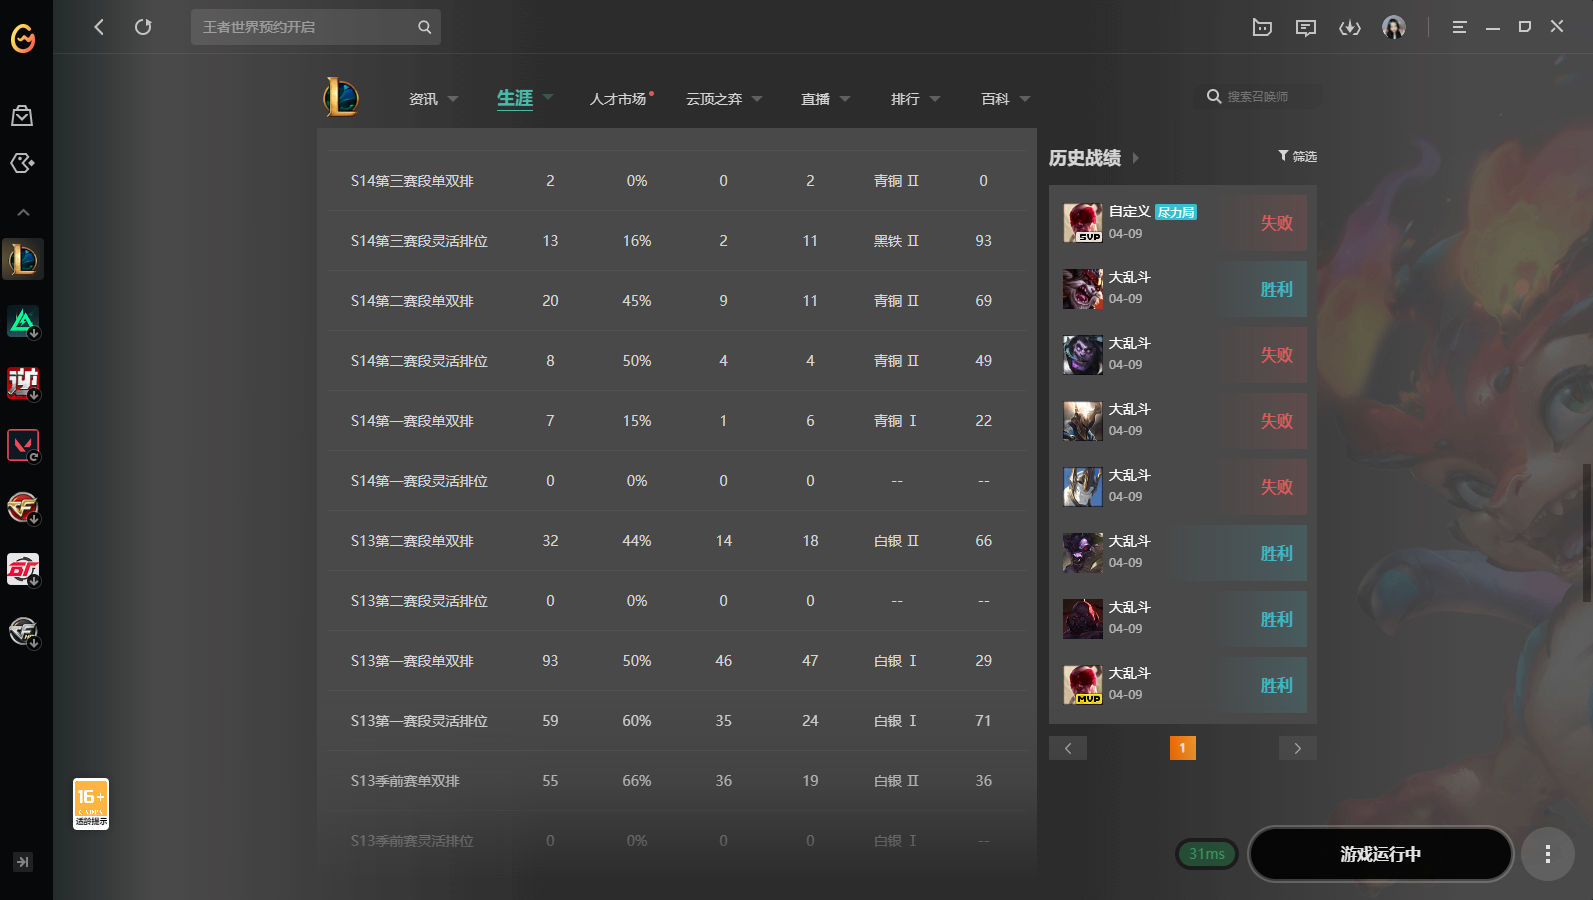This screenshot has height=900, width=1593.
Task: Open the three-dot more options button
Action: point(1548,854)
